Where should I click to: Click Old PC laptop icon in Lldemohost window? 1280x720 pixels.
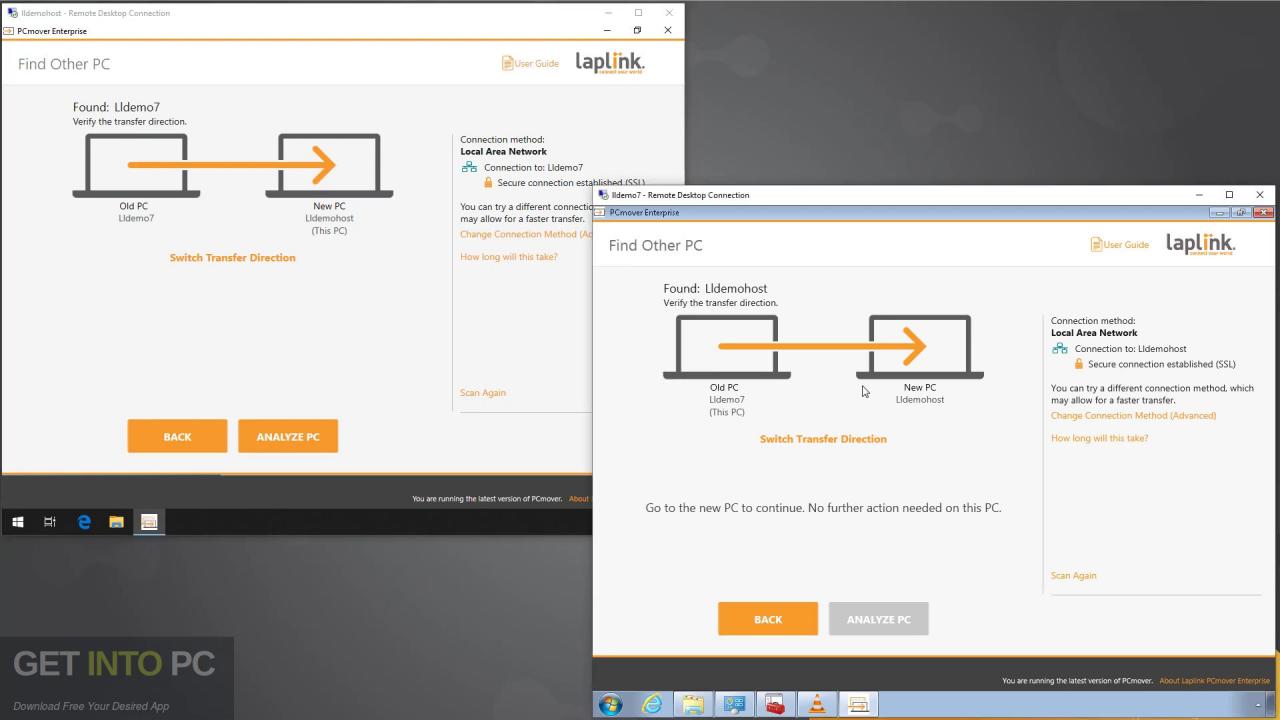pyautogui.click(x=136, y=166)
